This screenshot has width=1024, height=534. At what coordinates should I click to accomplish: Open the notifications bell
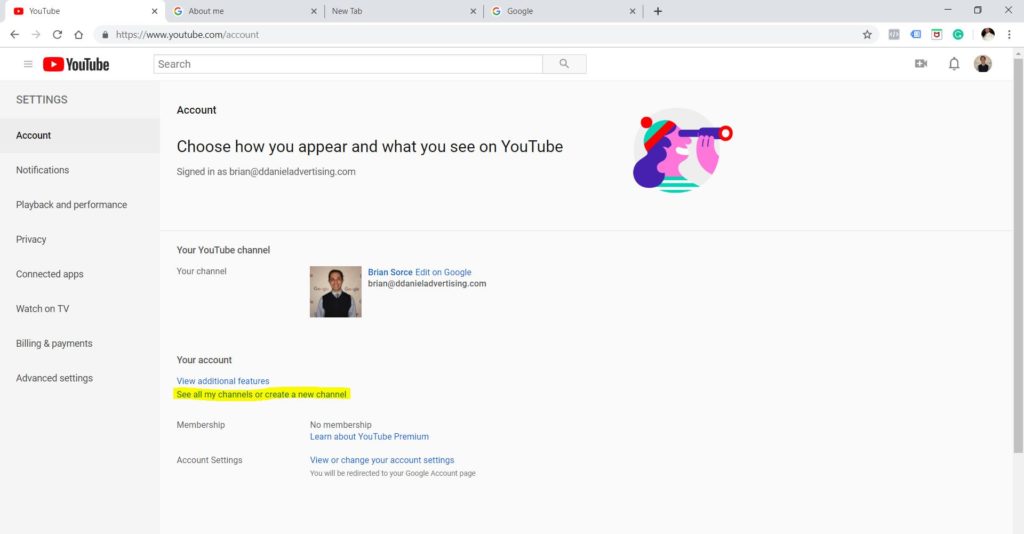click(954, 63)
